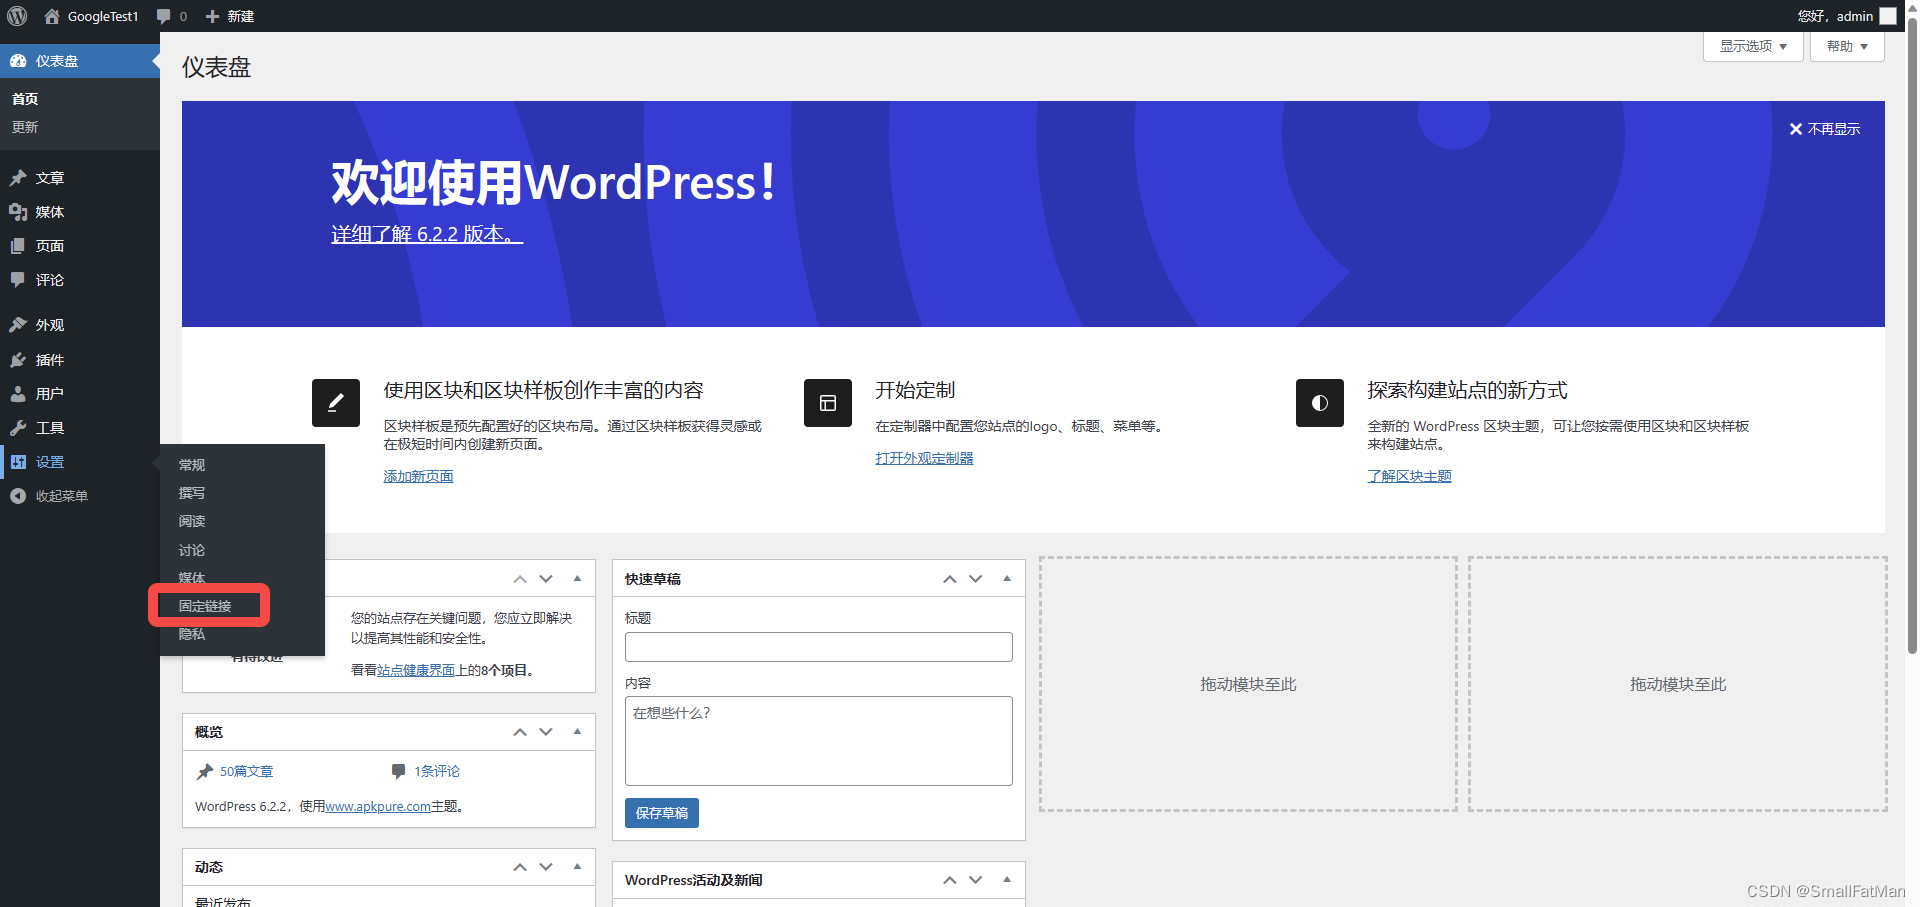The width and height of the screenshot is (1920, 907).
Task: Move 快速草稿 panel up
Action: [x=950, y=579]
